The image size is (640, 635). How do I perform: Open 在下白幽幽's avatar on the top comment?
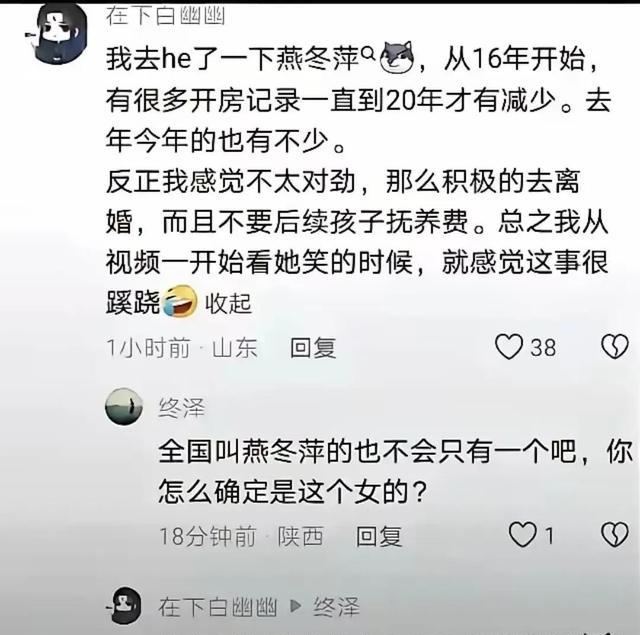tap(58, 33)
